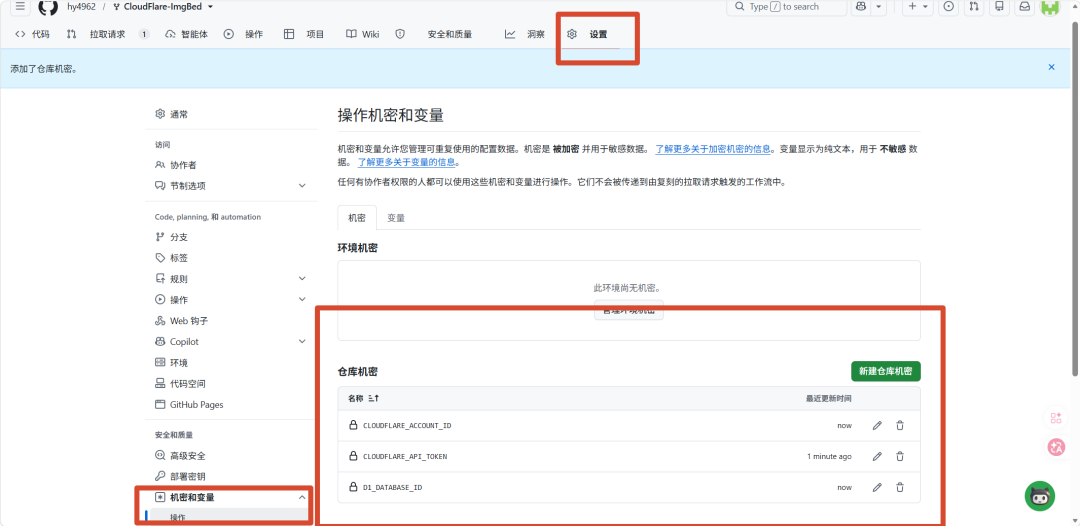1080x526 pixels.
Task: Click the search box 'Type / to search'
Action: (787, 7)
